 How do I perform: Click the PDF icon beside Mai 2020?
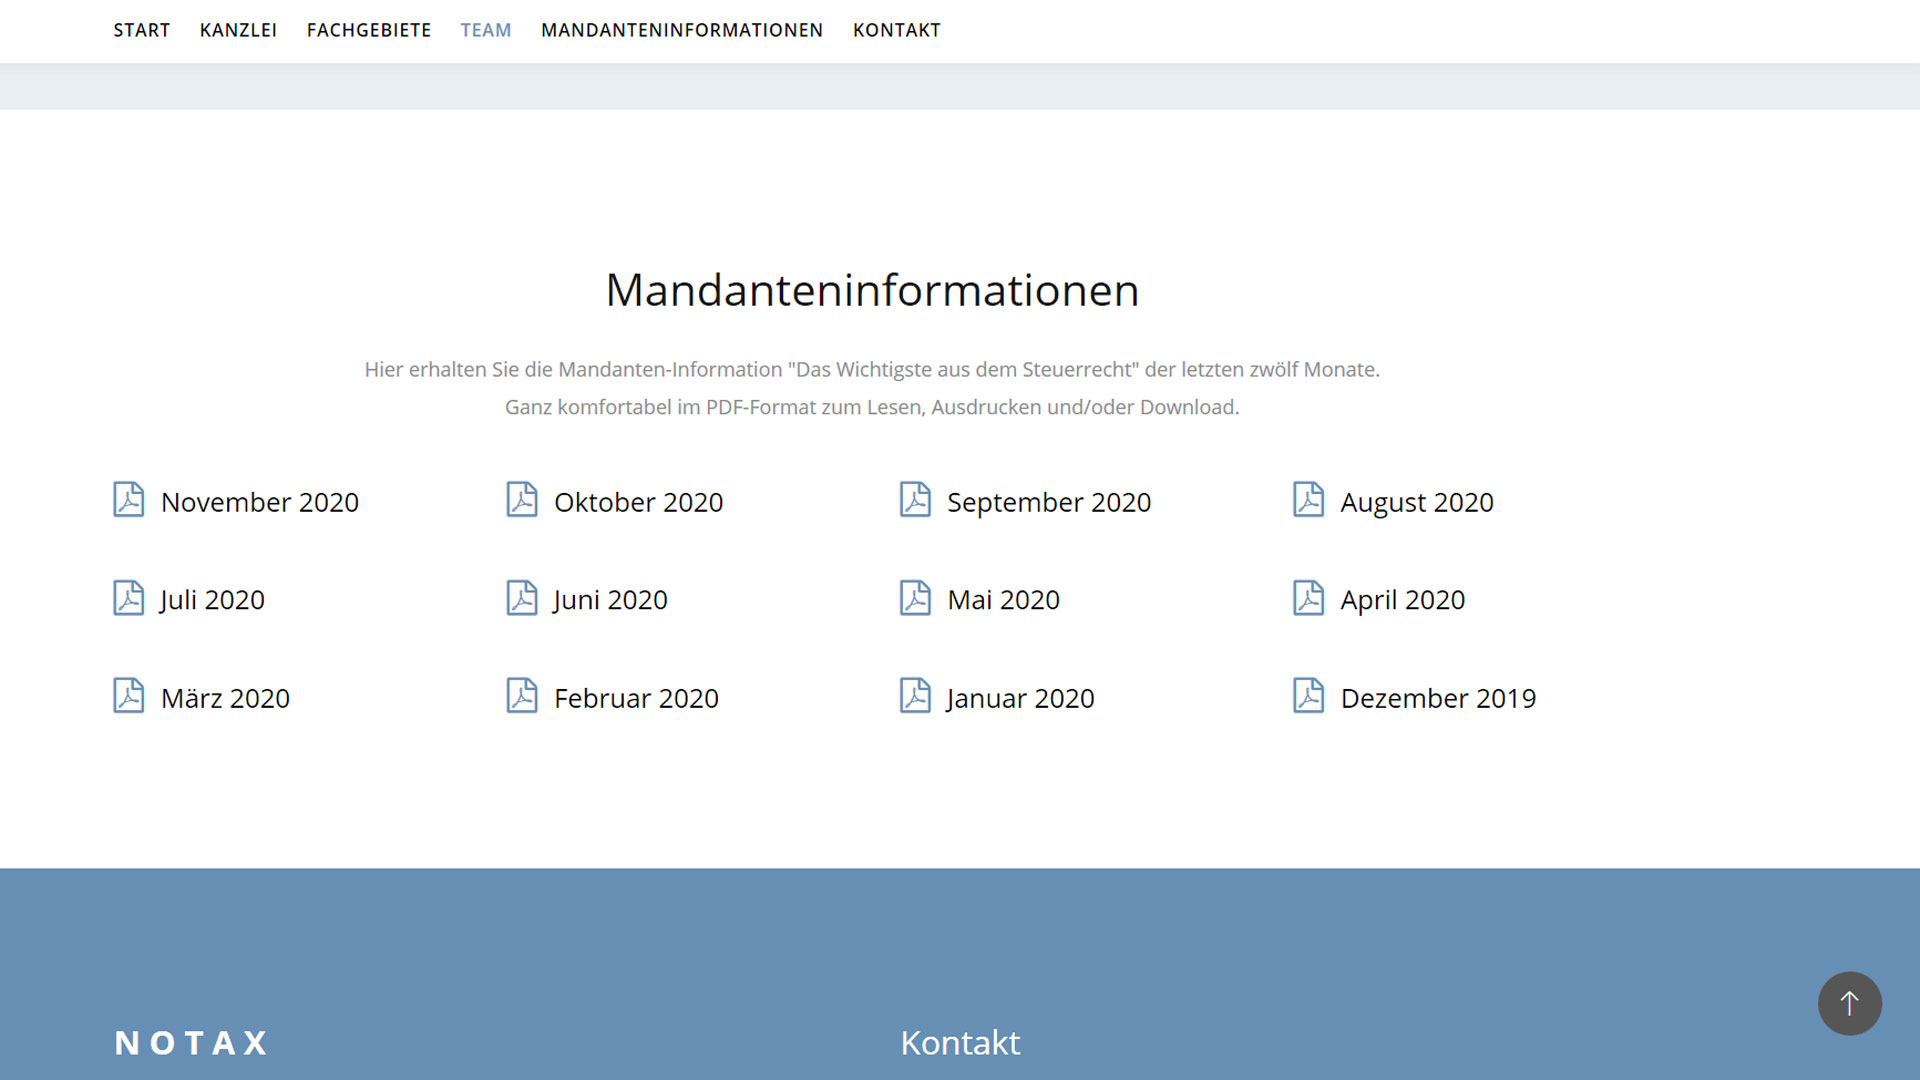tap(915, 597)
